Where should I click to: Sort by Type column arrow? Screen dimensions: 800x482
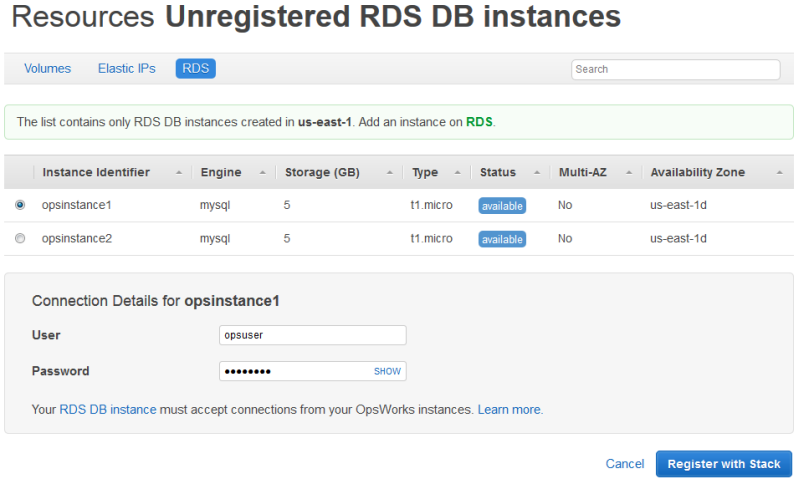tap(458, 173)
